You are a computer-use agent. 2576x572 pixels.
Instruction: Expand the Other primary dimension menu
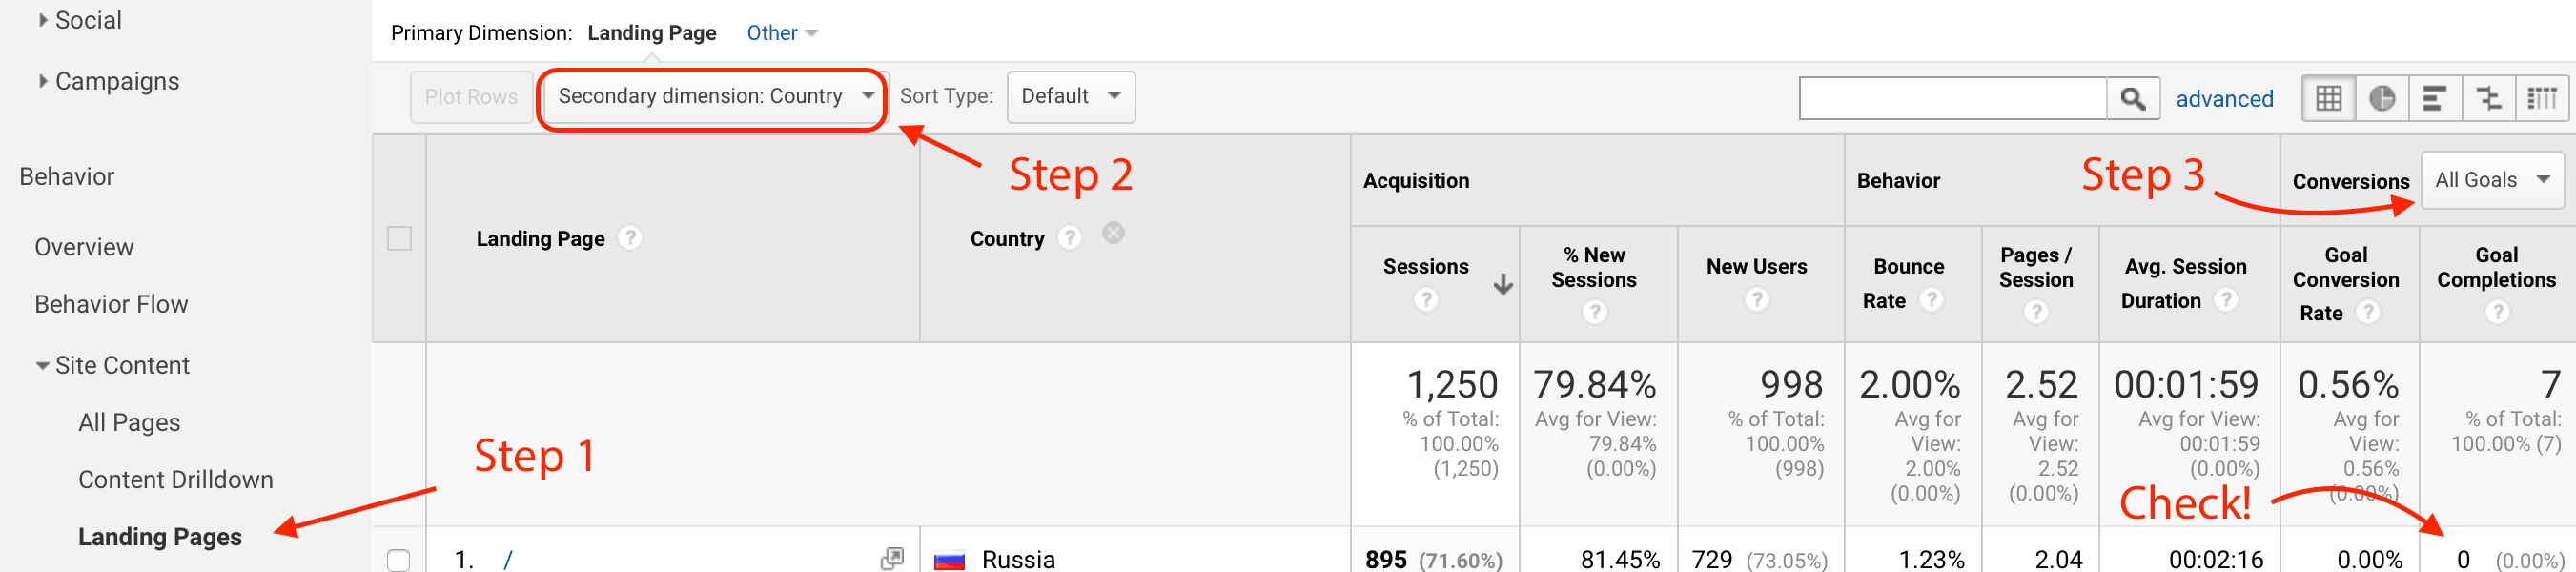(x=782, y=33)
